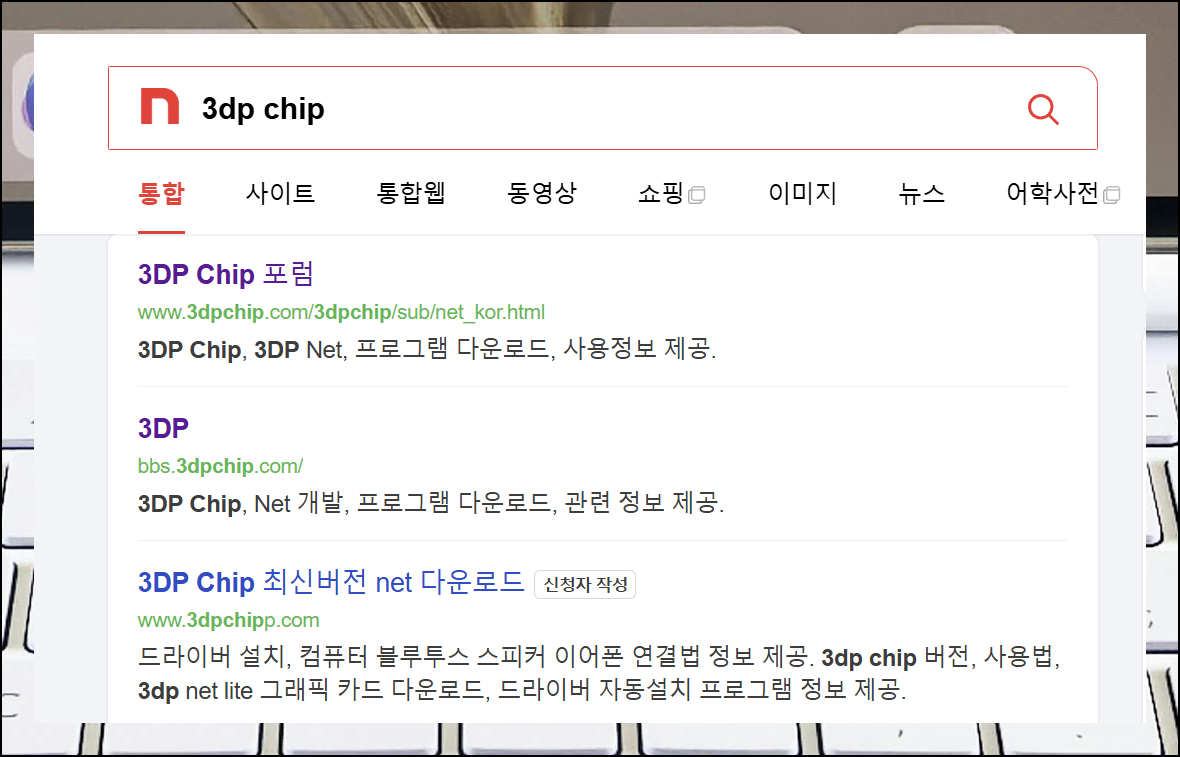Click the bbs.3dpchip.com URL

pos(220,467)
